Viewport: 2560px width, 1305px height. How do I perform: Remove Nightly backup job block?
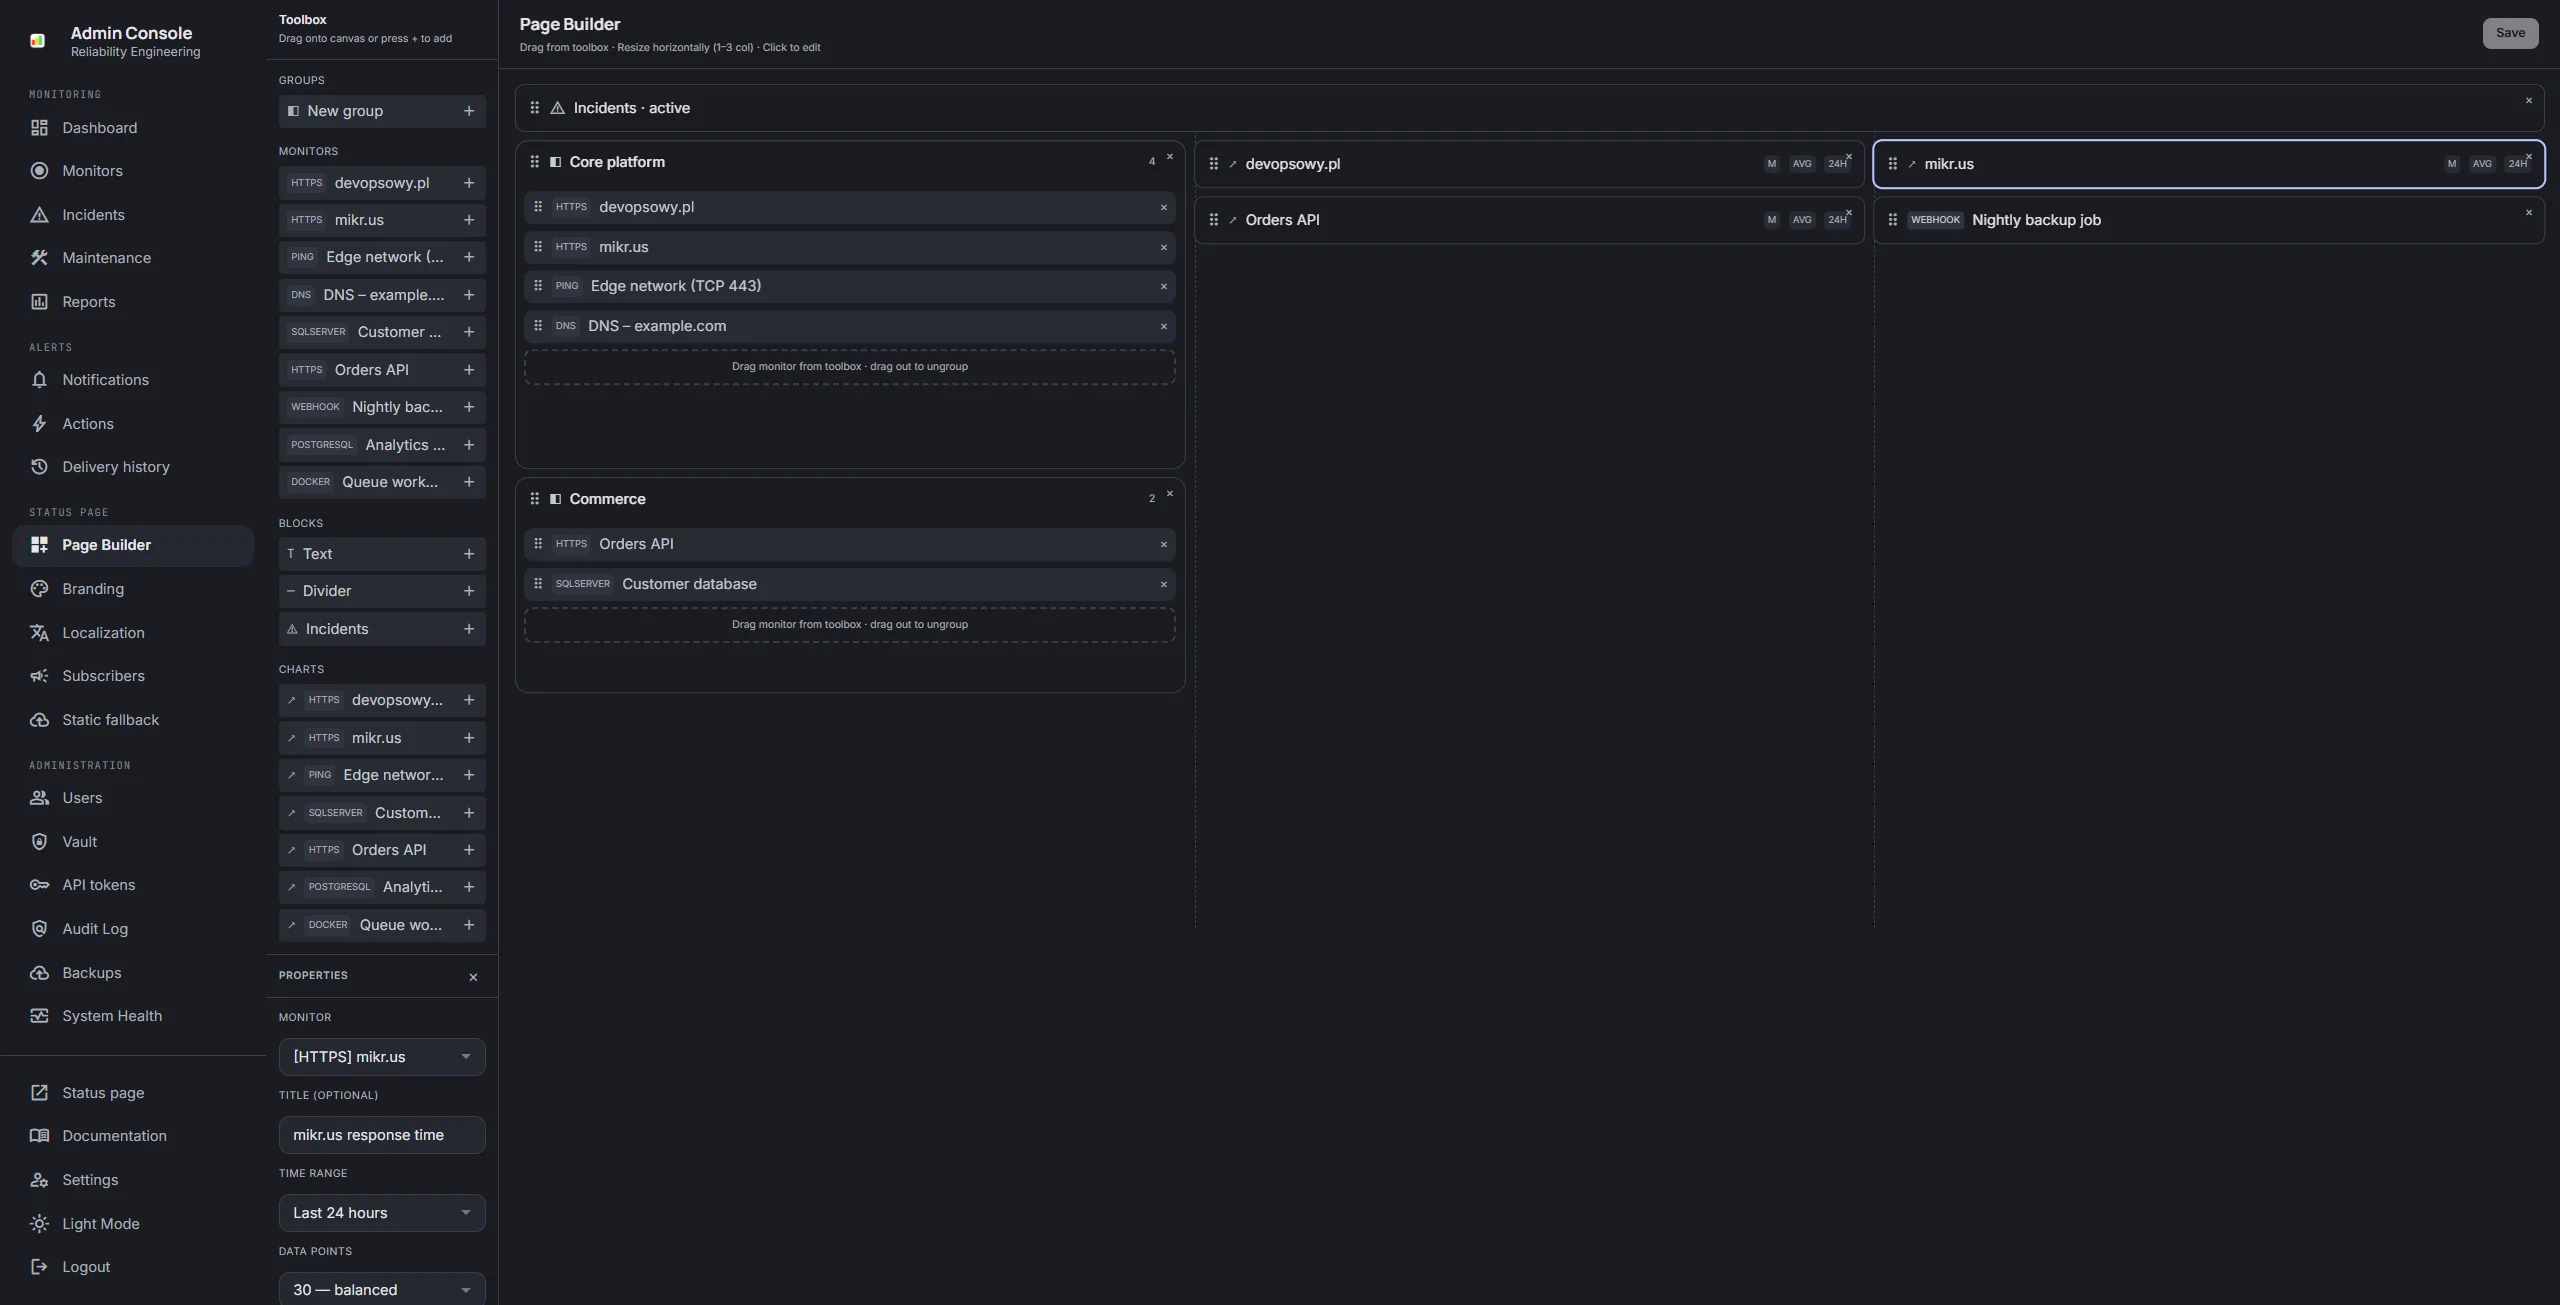[x=2529, y=212]
